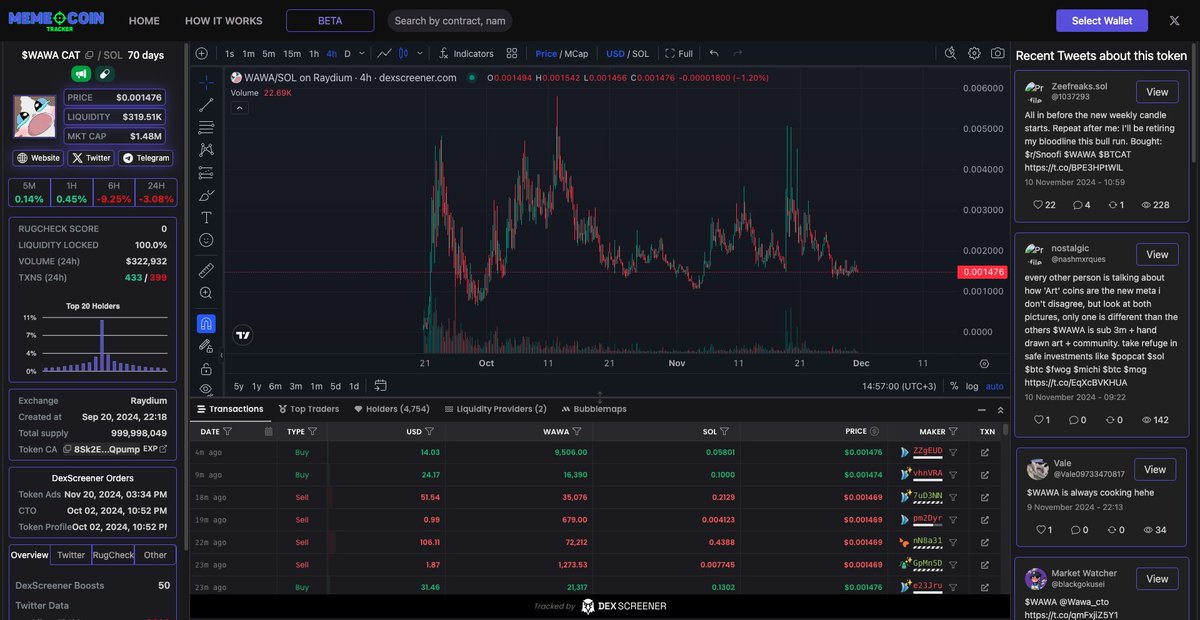
Task: Open the chart layout grid selector
Action: pos(512,53)
